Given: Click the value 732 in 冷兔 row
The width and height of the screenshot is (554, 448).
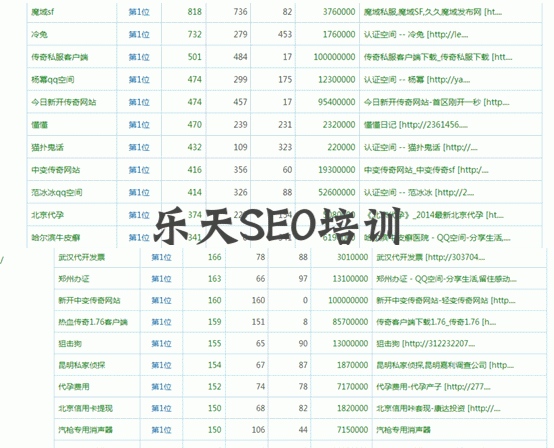Looking at the screenshot, I should (194, 35).
